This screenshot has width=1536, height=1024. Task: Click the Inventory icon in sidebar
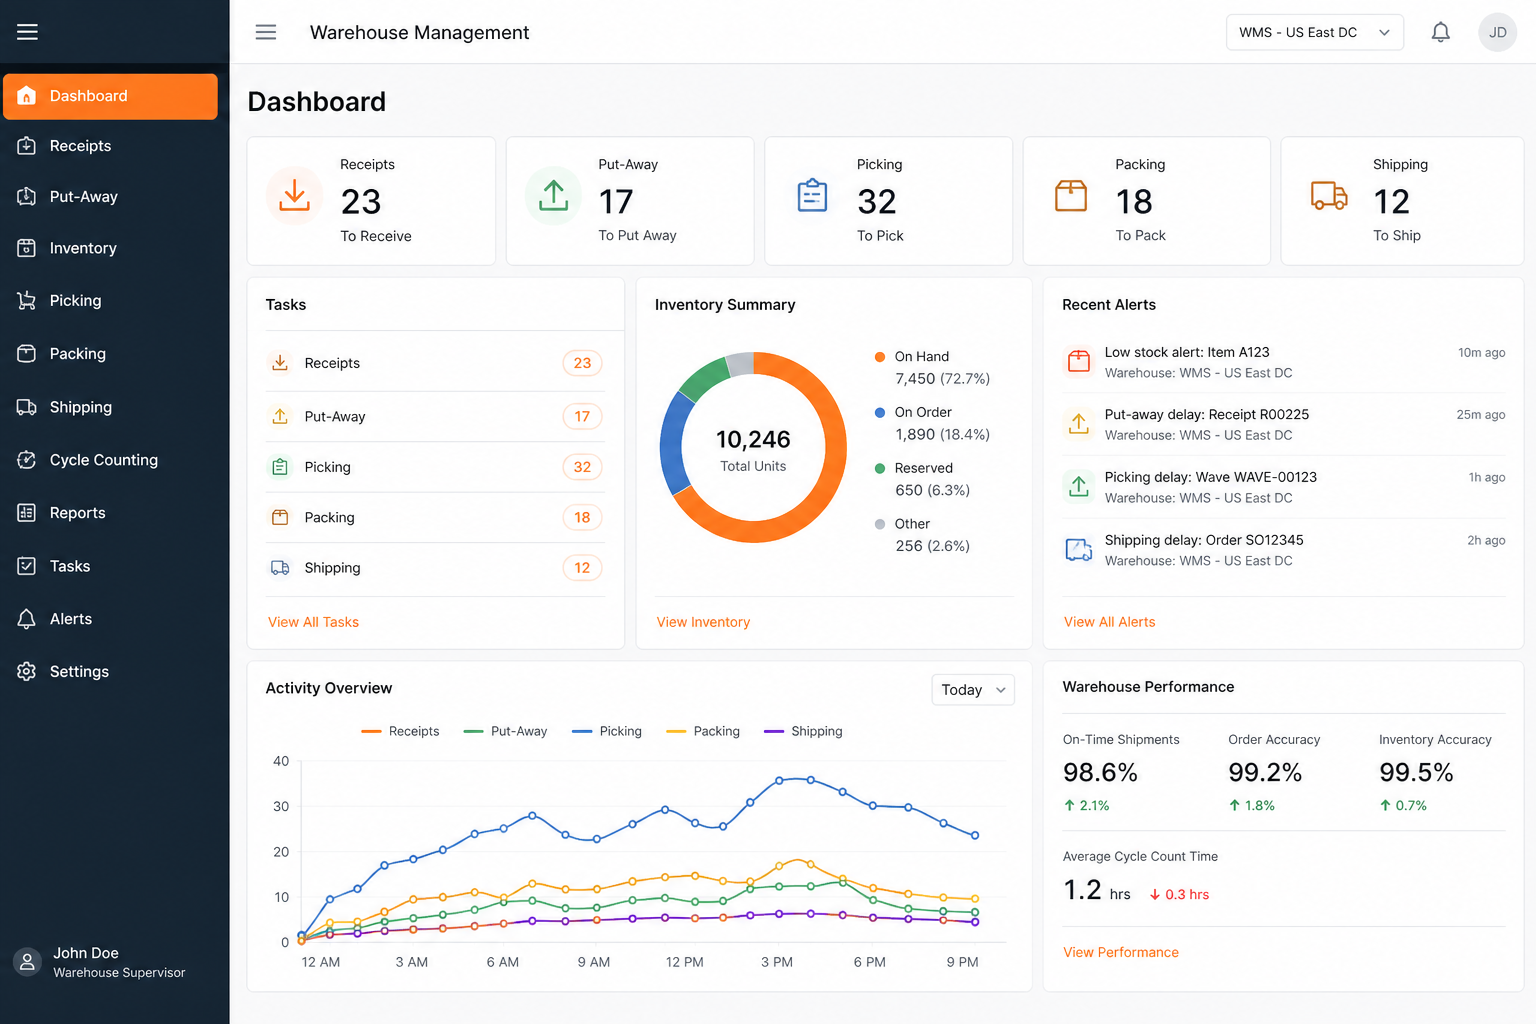[x=27, y=248]
